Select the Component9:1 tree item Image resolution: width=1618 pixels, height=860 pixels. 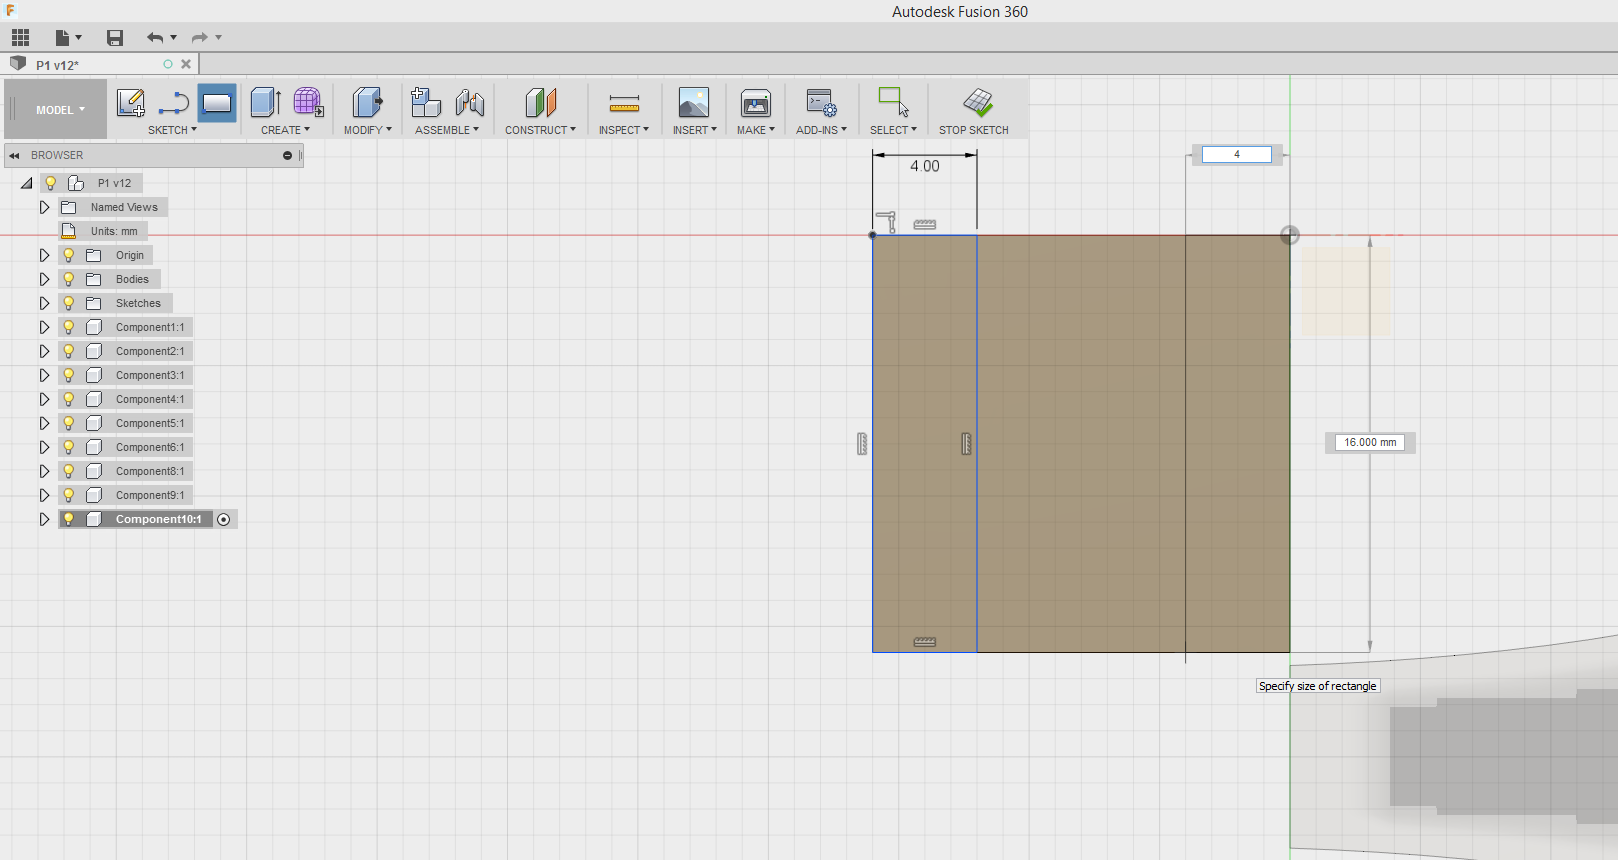150,495
